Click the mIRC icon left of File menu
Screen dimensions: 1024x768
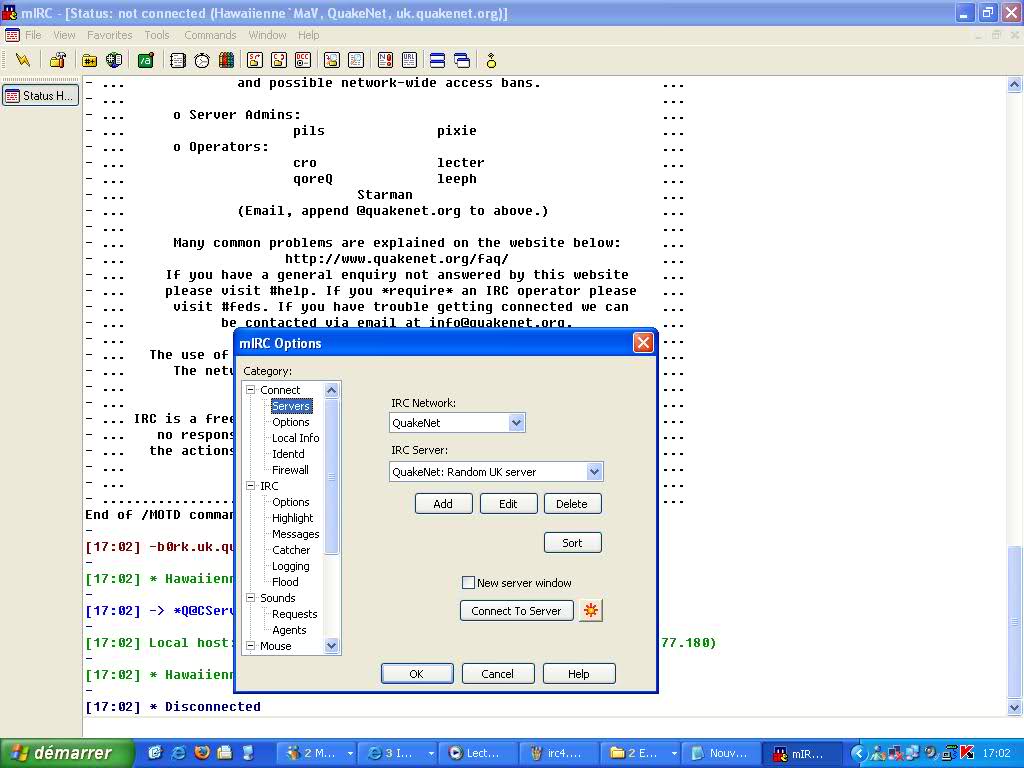[12, 35]
